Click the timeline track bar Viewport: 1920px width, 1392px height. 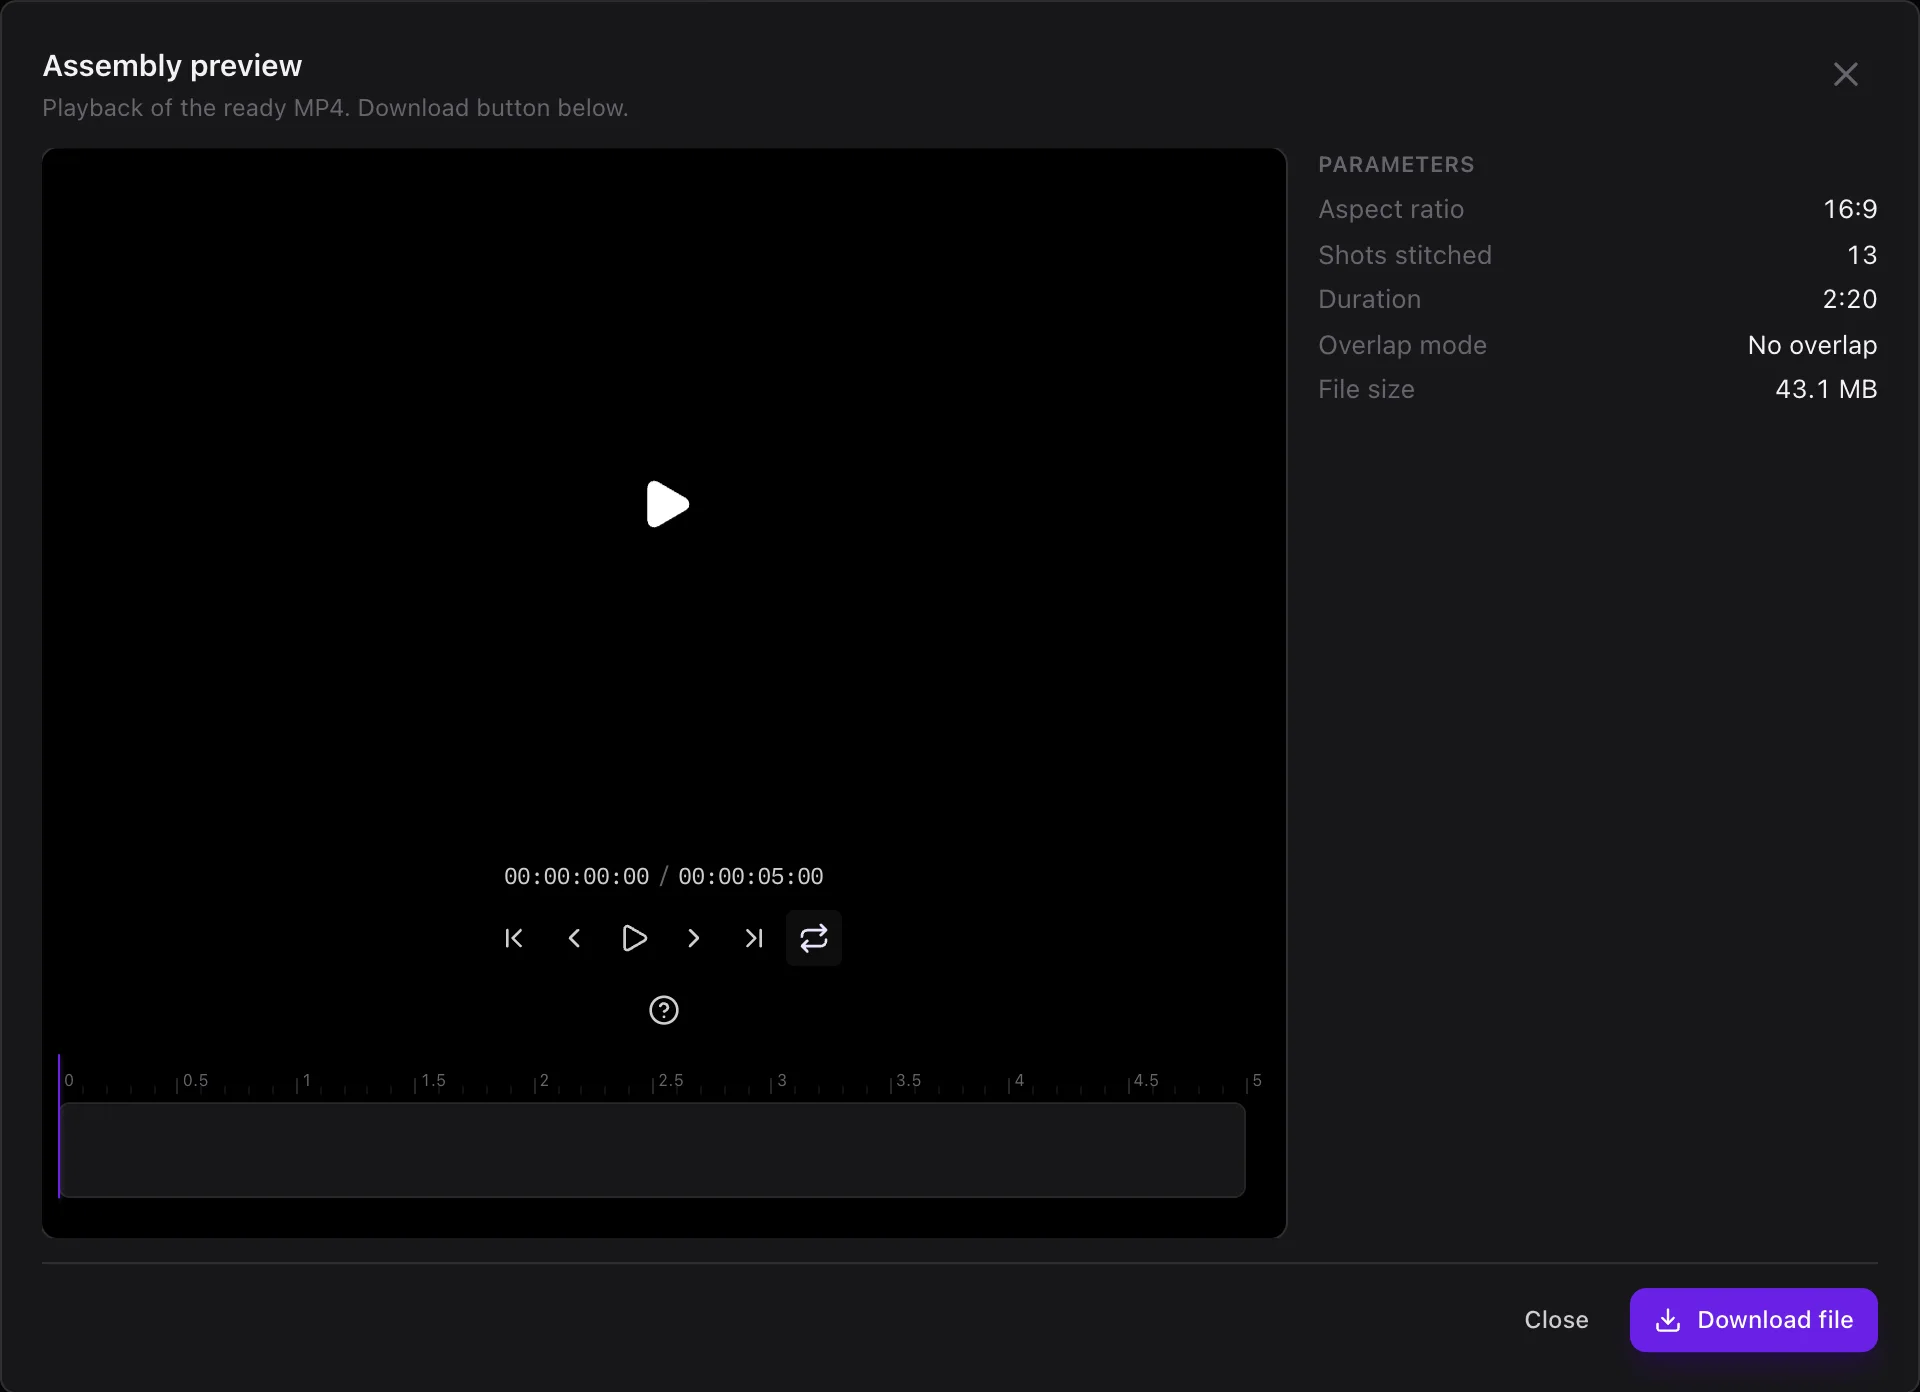[652, 1150]
